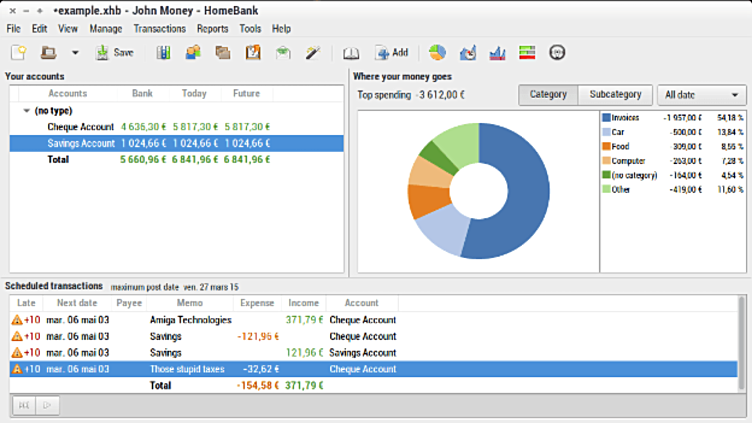Open the Statistics pie chart report icon

(437, 52)
